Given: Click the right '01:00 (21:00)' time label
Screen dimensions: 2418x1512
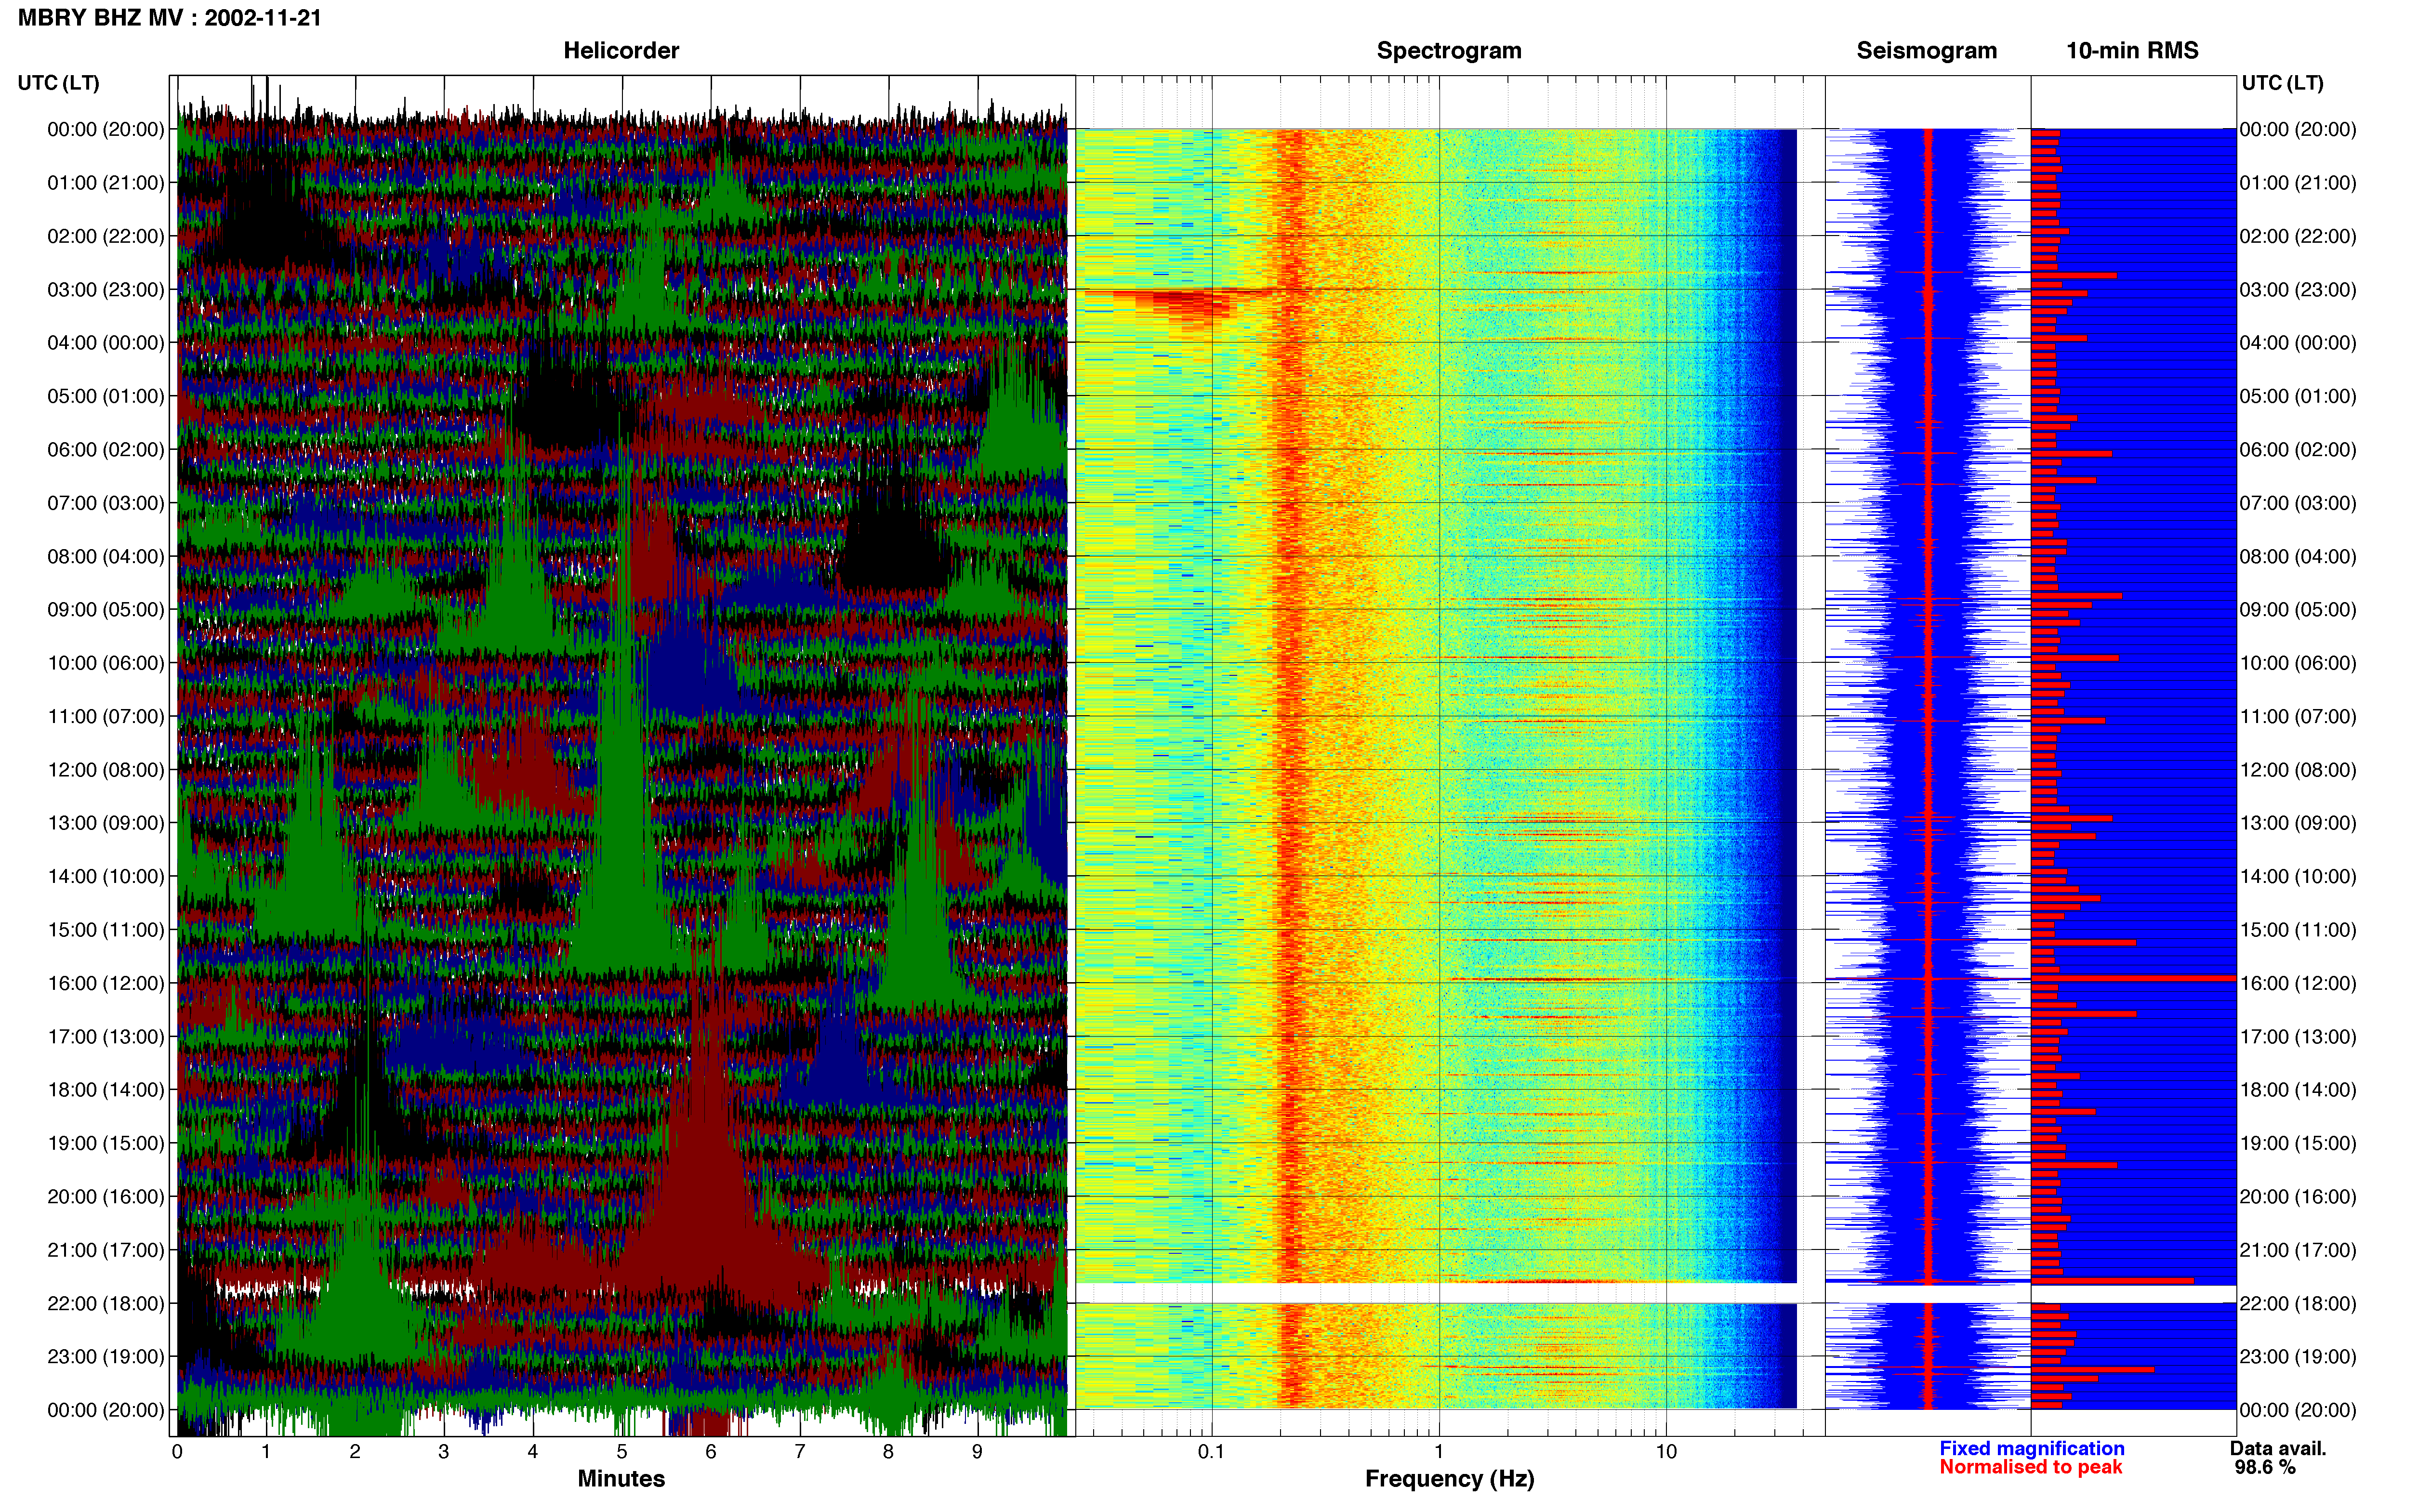Looking at the screenshot, I should tap(2298, 183).
